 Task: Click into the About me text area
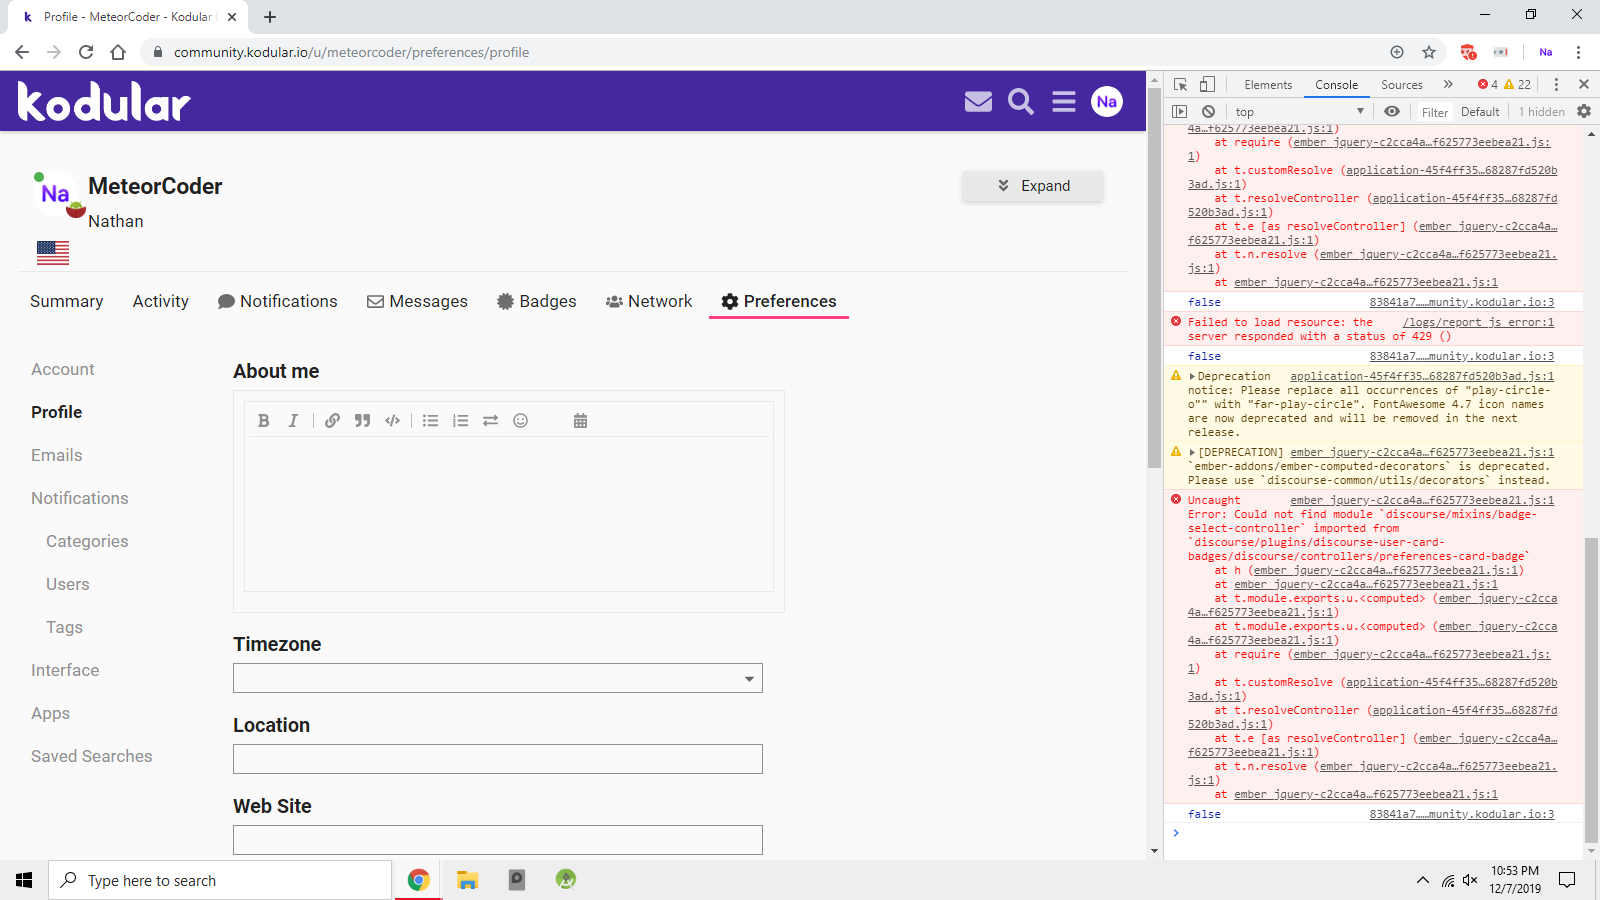509,514
